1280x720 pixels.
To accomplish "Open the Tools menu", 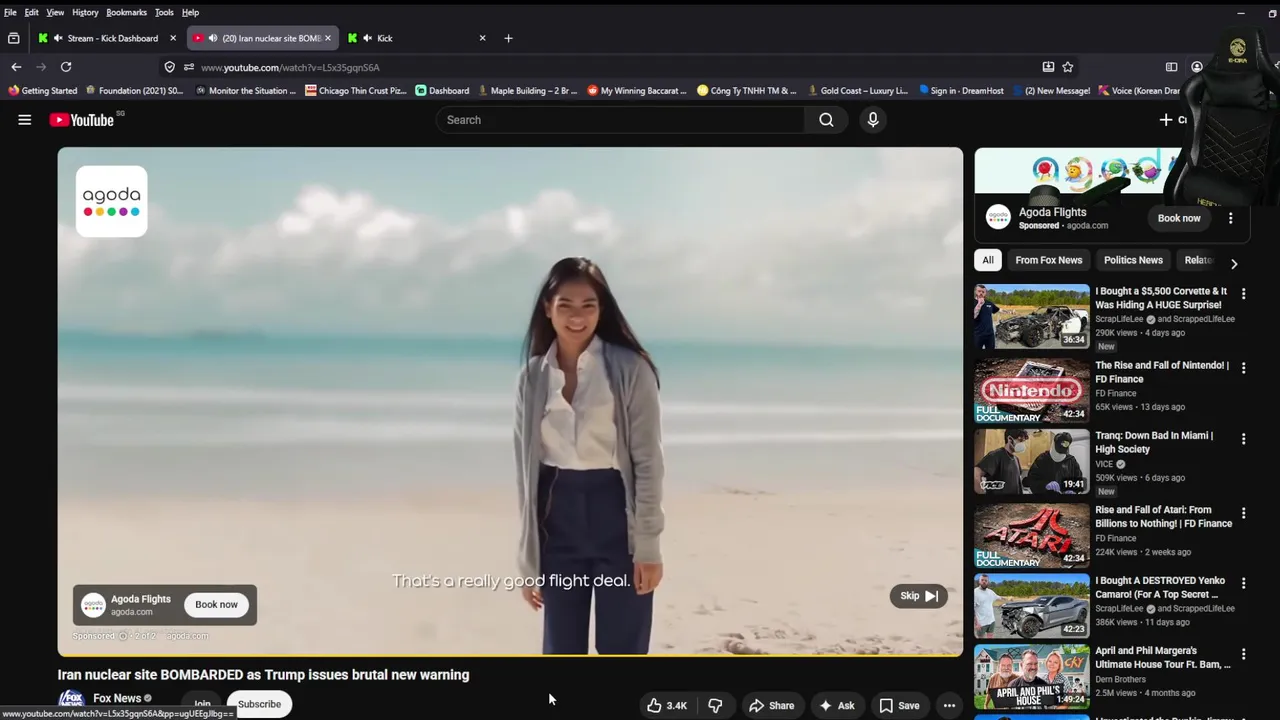I will pyautogui.click(x=164, y=12).
